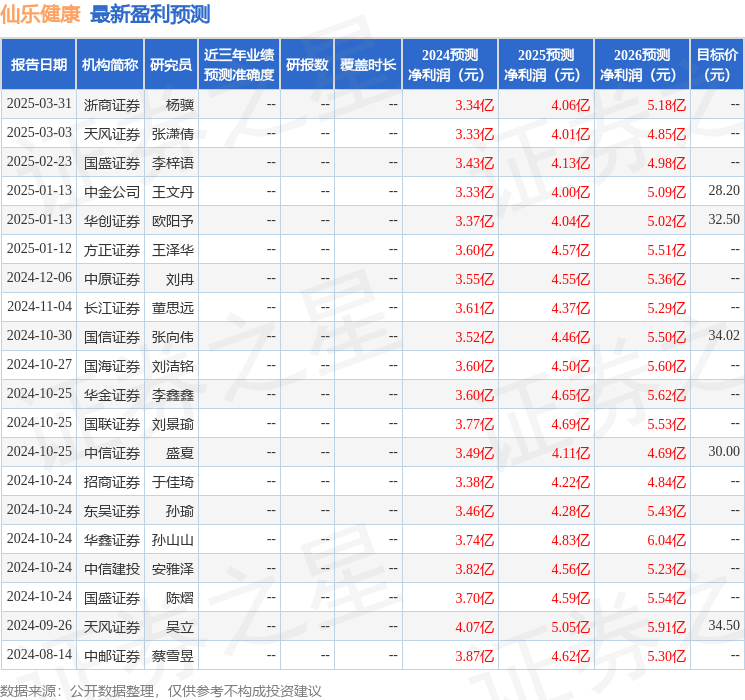
Task: Click 招商证券 institution cell
Action: click(112, 482)
